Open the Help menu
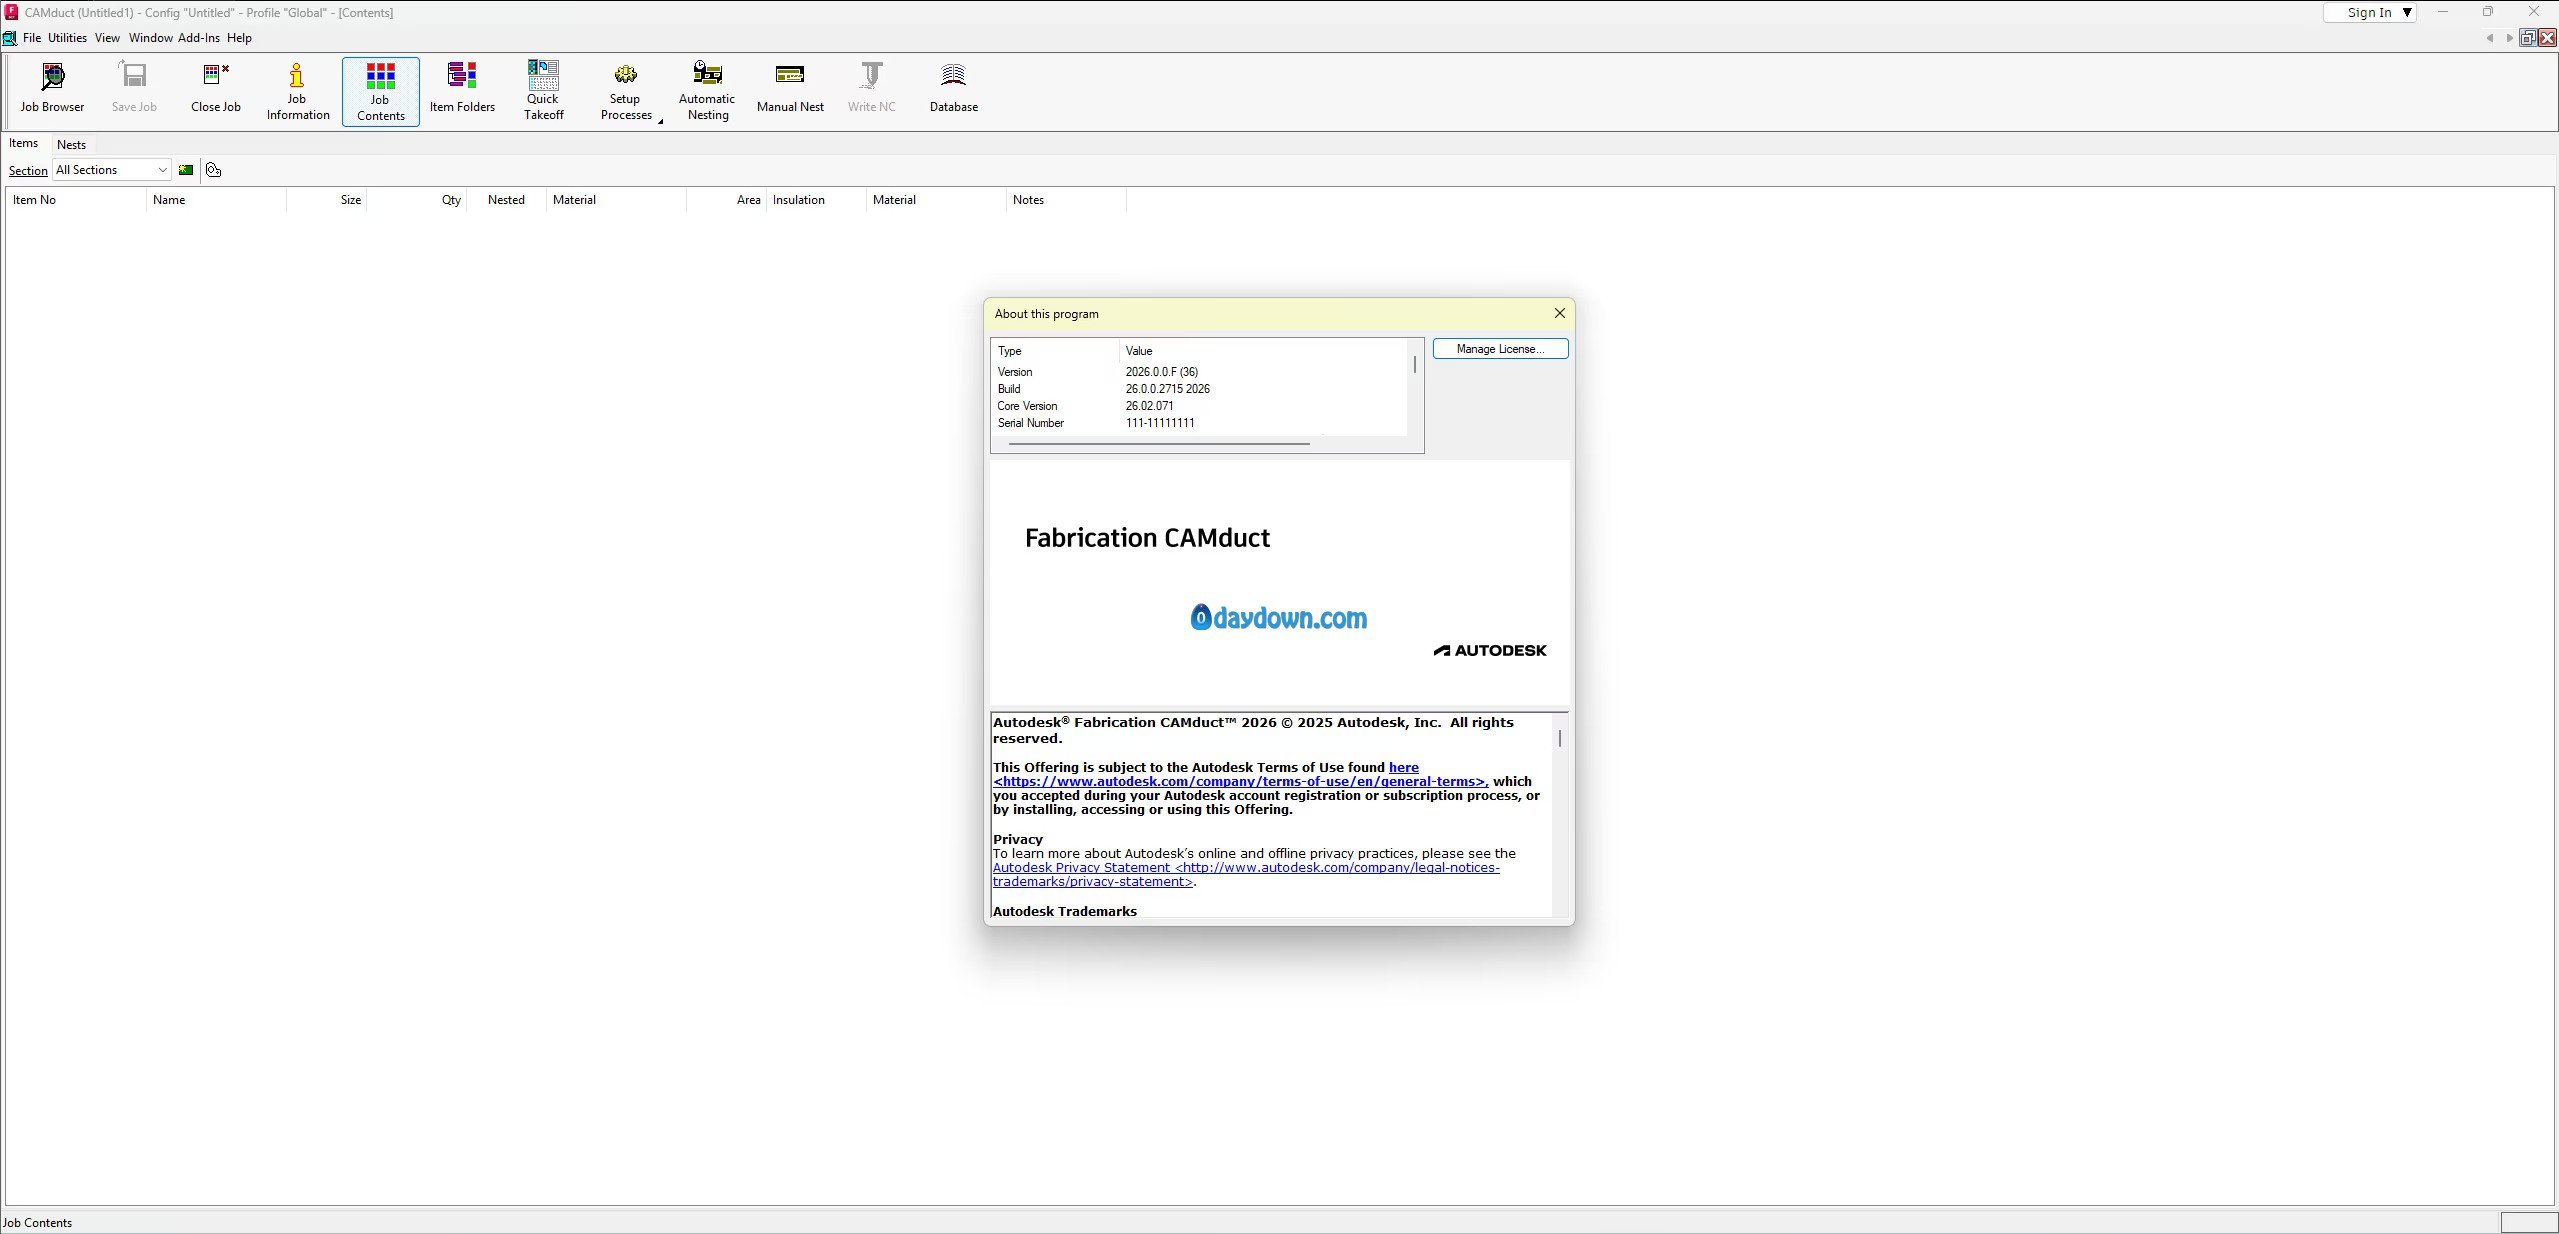The height and width of the screenshot is (1234, 2559). pyautogui.click(x=239, y=38)
